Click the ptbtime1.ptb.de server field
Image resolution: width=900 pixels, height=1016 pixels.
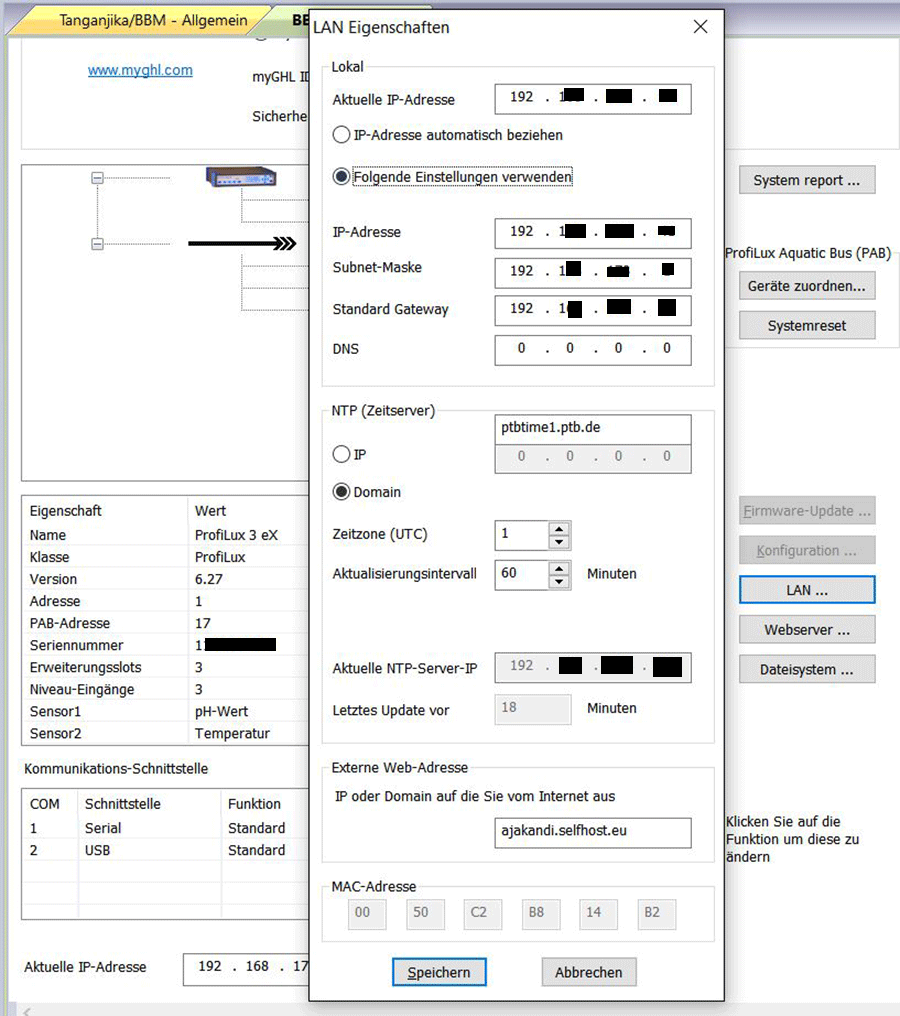pyautogui.click(x=592, y=429)
